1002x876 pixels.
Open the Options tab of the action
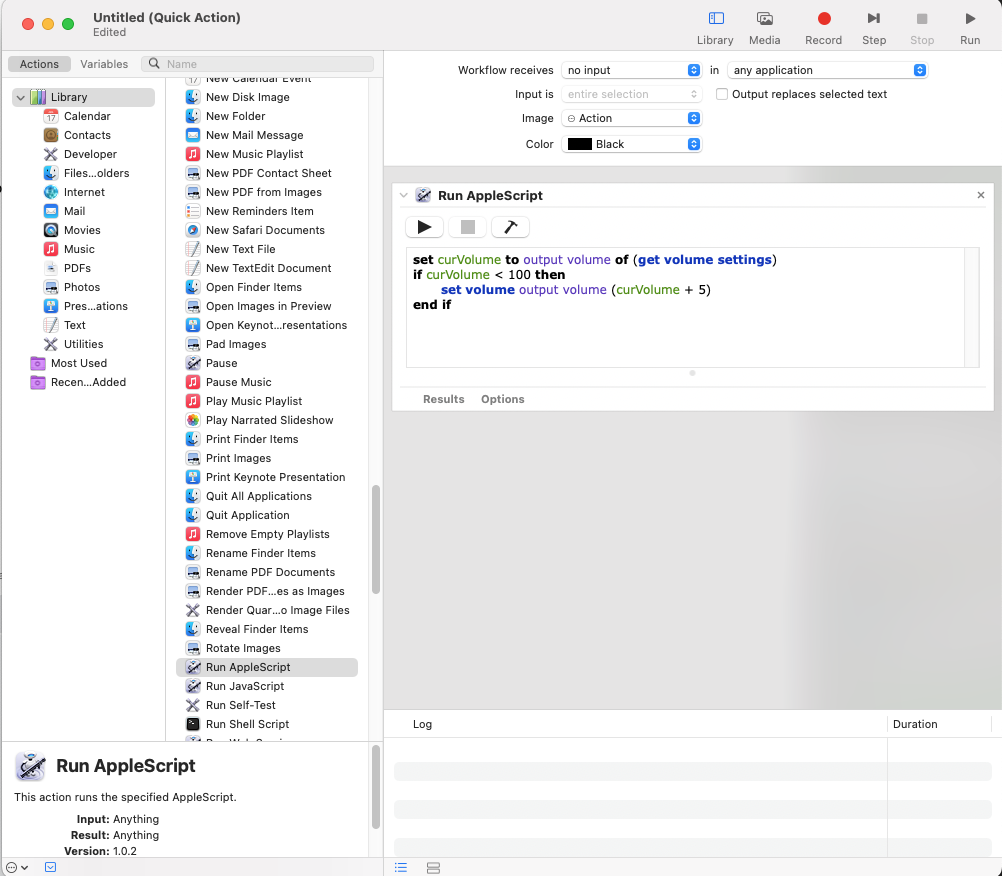[x=503, y=399]
